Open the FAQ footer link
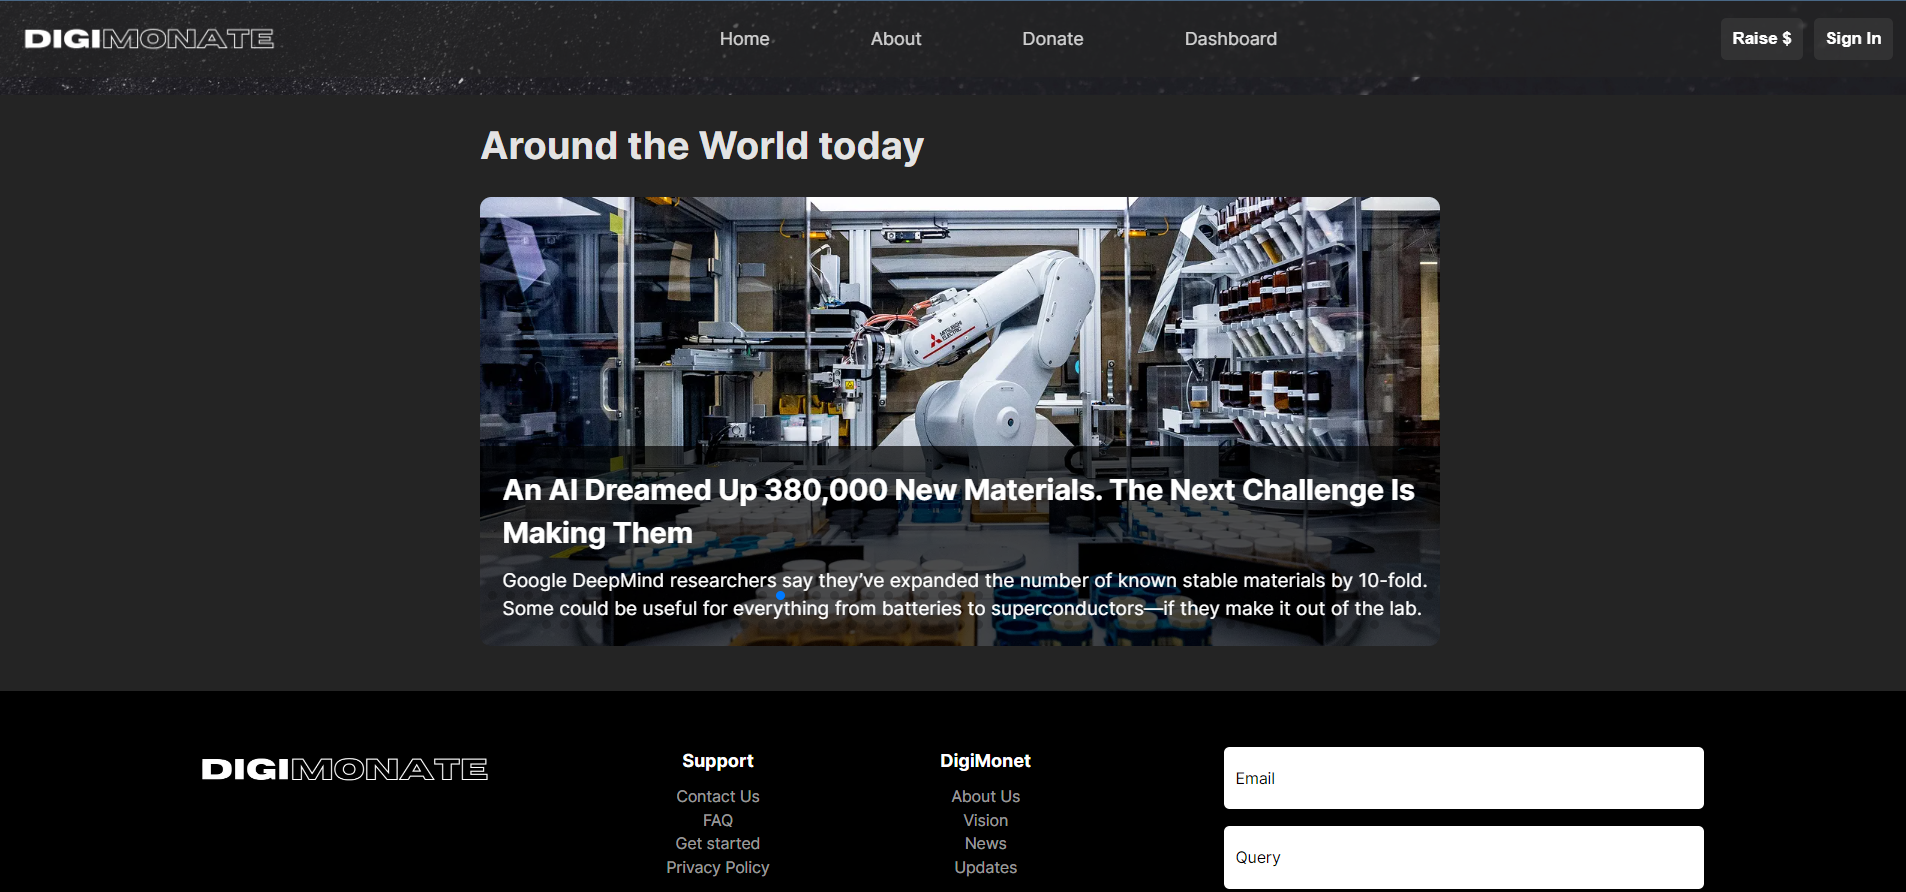This screenshot has width=1906, height=892. pyautogui.click(x=718, y=820)
